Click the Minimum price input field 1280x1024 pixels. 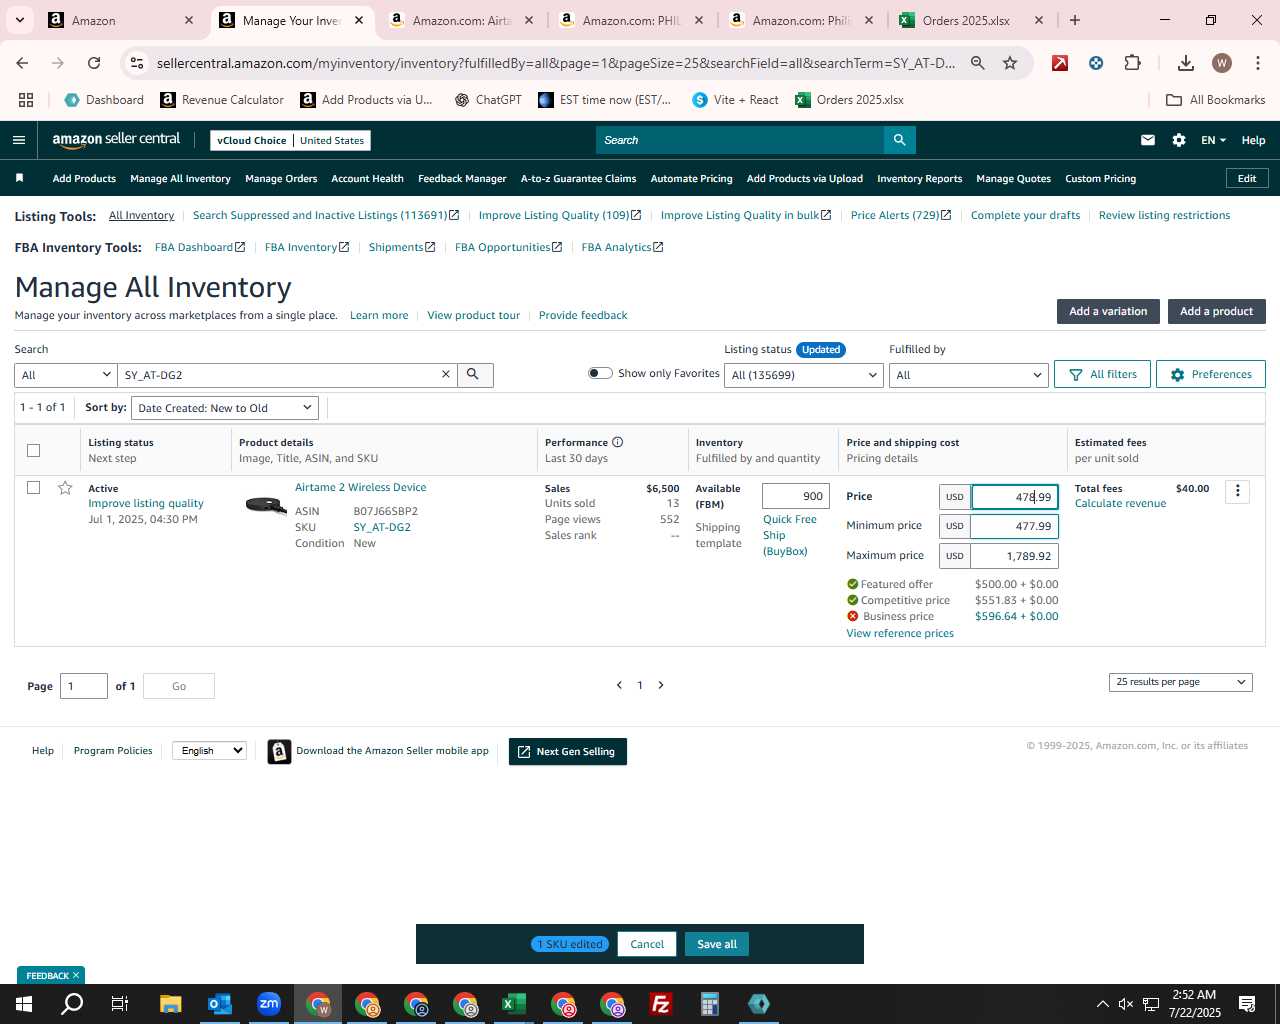coord(1015,526)
